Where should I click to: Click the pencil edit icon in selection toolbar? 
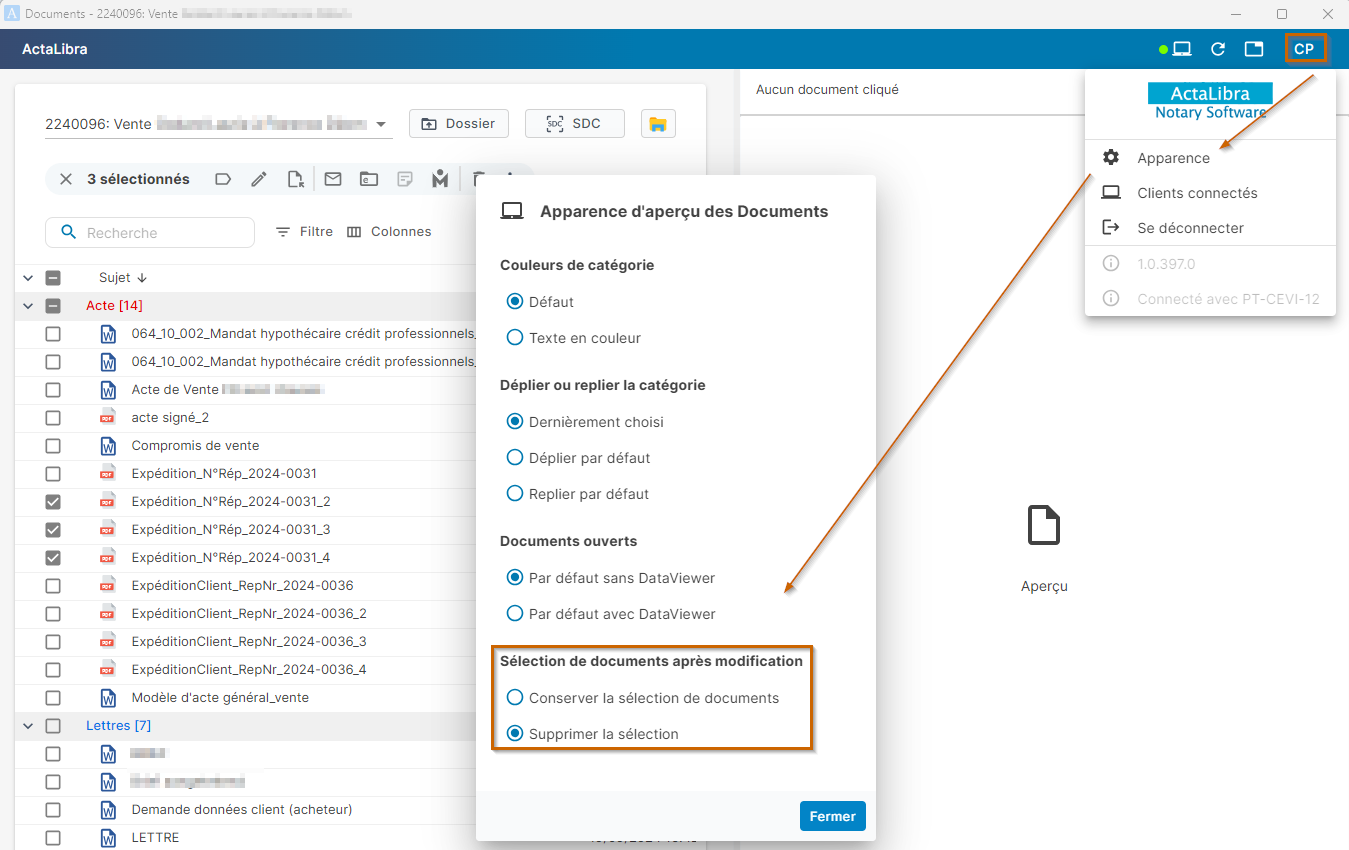coord(259,179)
